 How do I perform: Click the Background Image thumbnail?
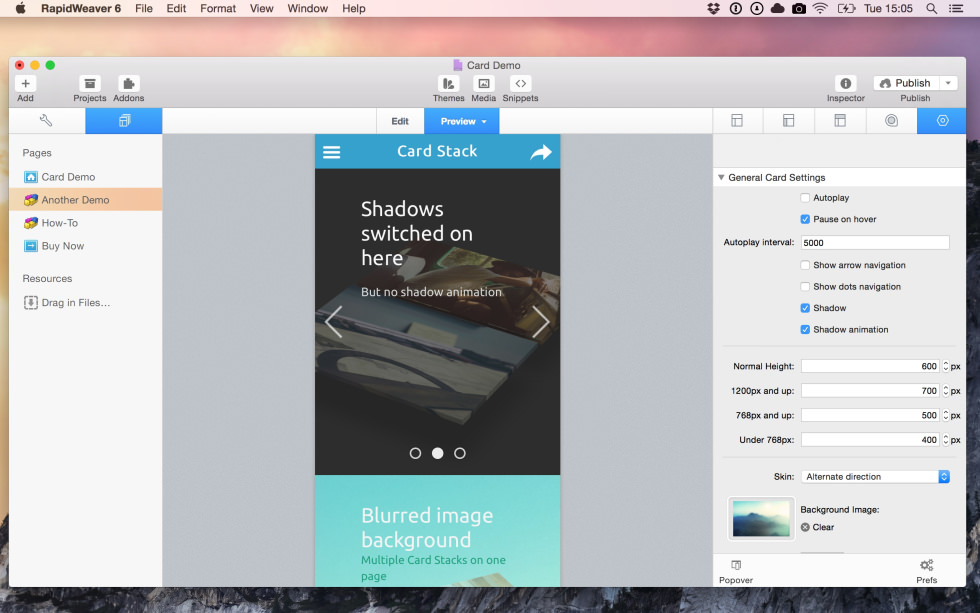pyautogui.click(x=761, y=518)
